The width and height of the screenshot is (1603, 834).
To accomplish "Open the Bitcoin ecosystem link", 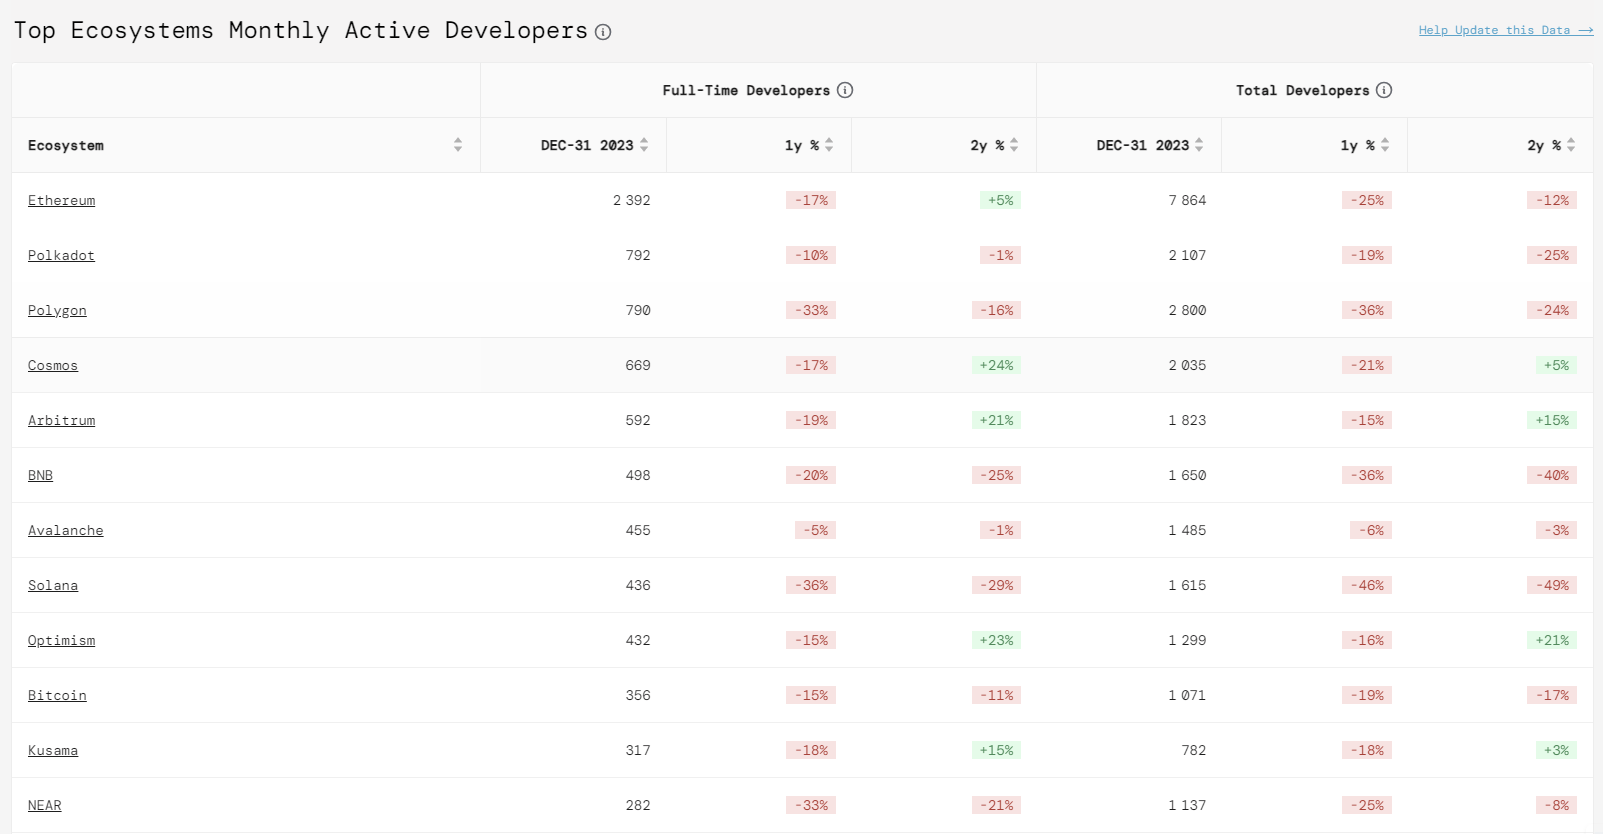I will point(57,695).
